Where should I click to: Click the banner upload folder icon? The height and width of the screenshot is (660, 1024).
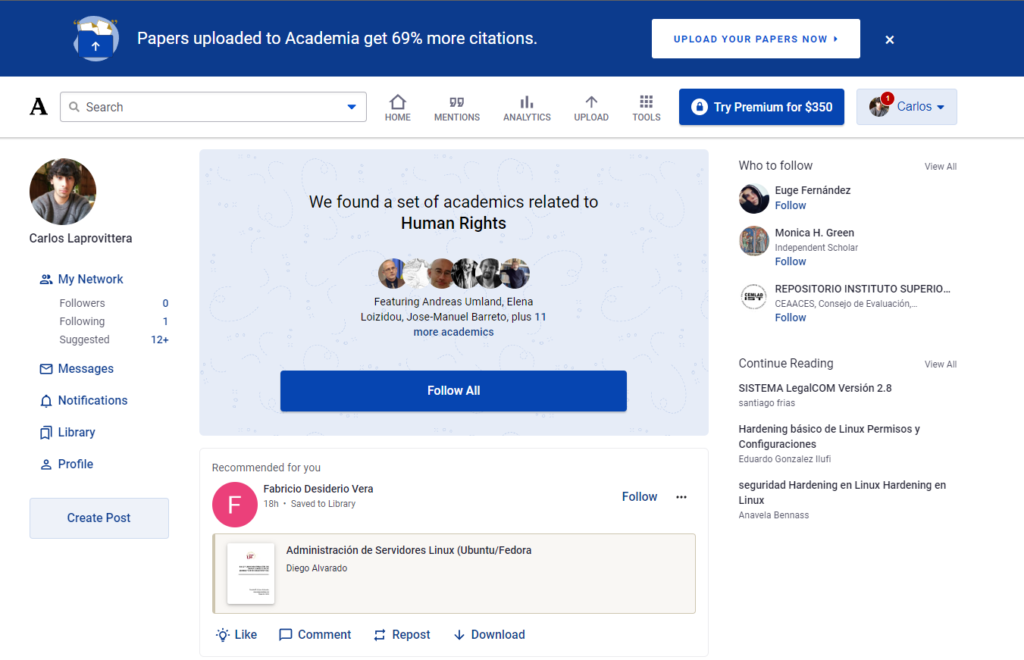point(95,39)
